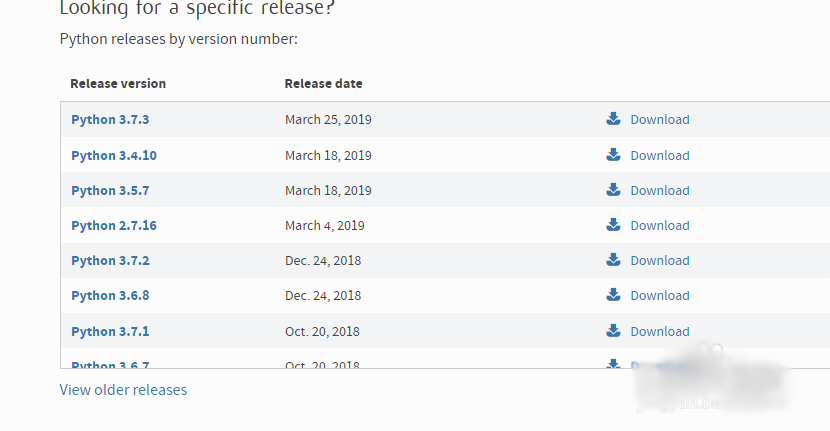Open the Python 2.7.16 release link
Image resolution: width=830 pixels, height=431 pixels.
(x=114, y=226)
